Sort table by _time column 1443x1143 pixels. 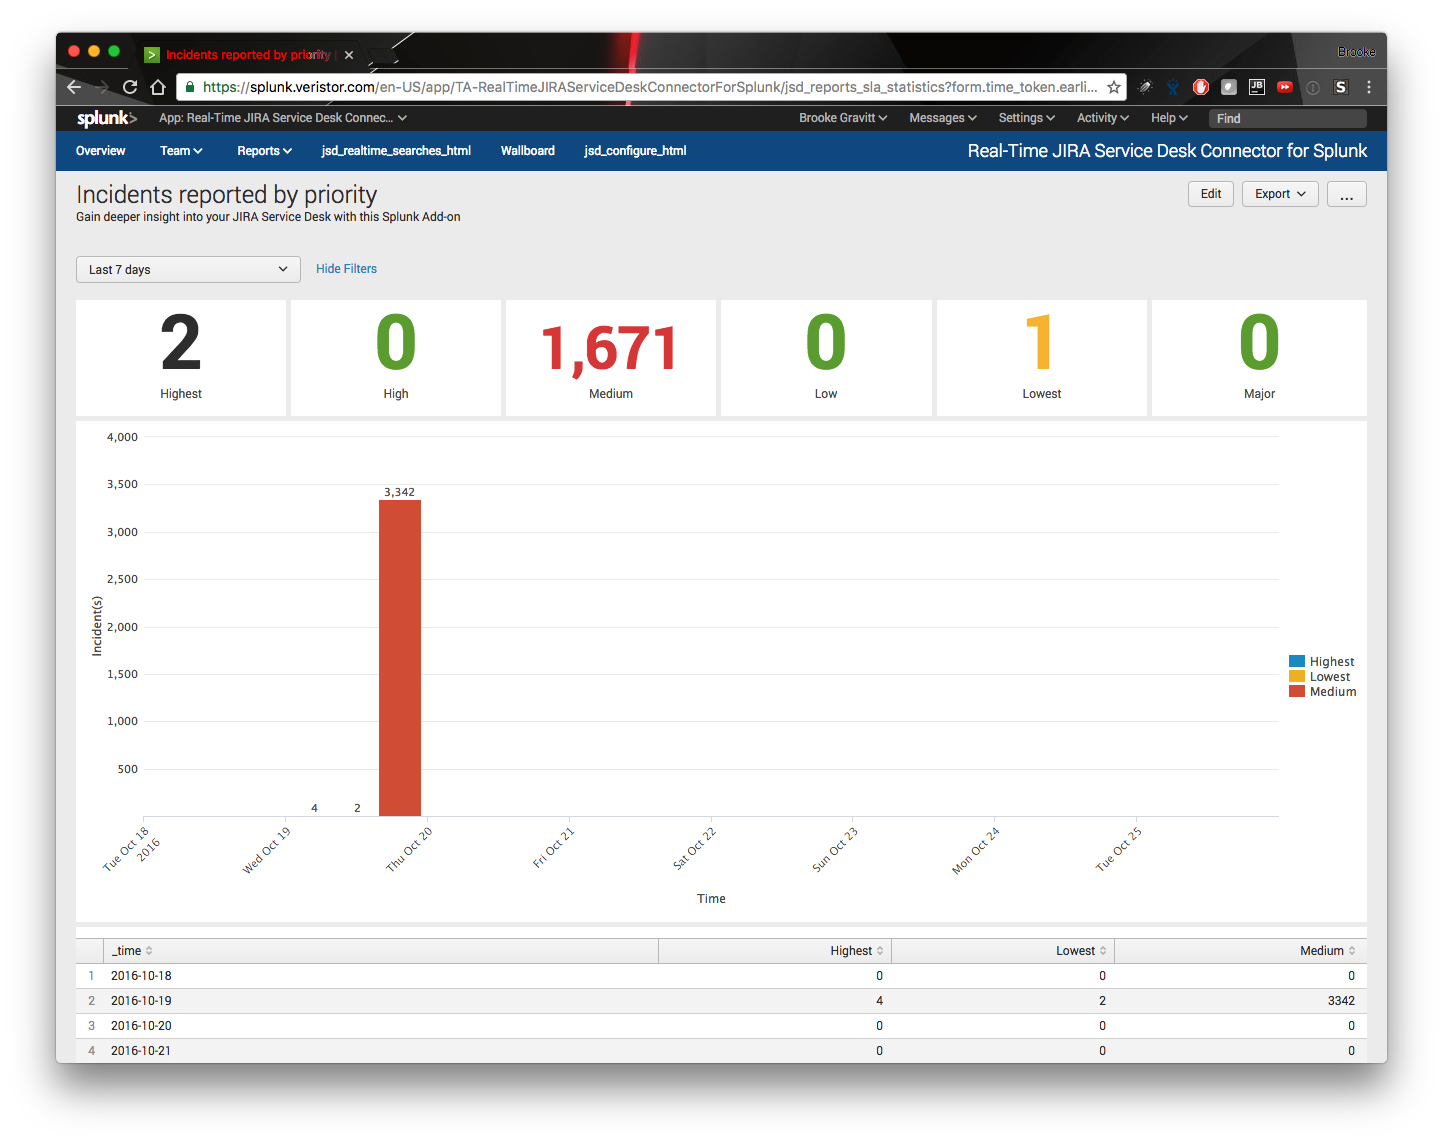[132, 951]
